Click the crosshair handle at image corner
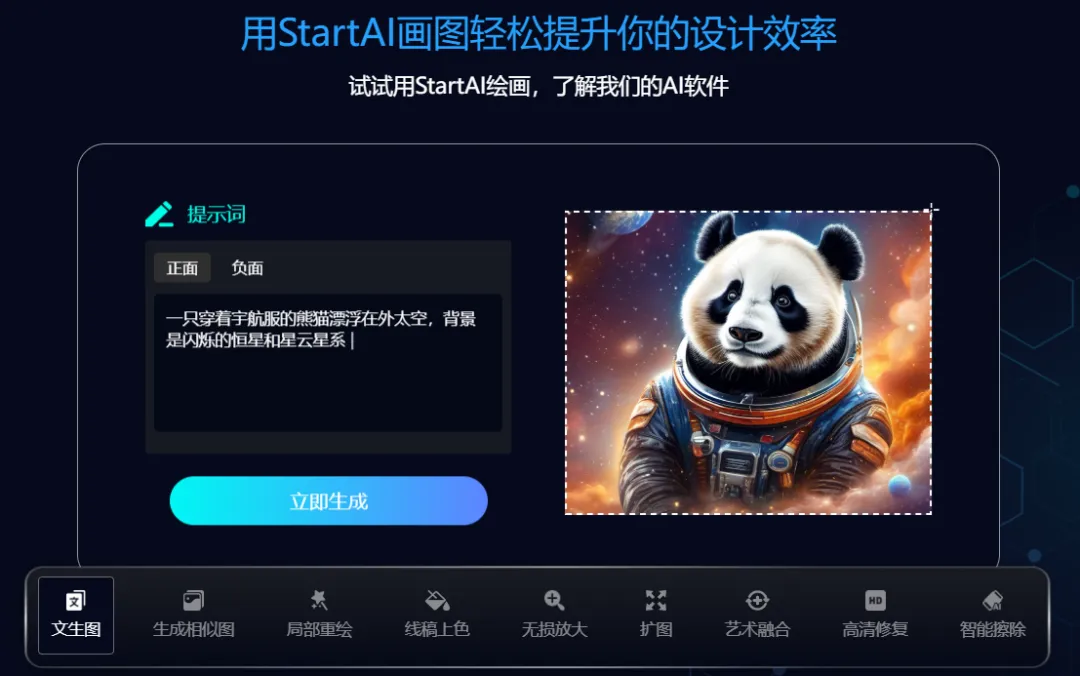This screenshot has width=1080, height=676. point(931,209)
